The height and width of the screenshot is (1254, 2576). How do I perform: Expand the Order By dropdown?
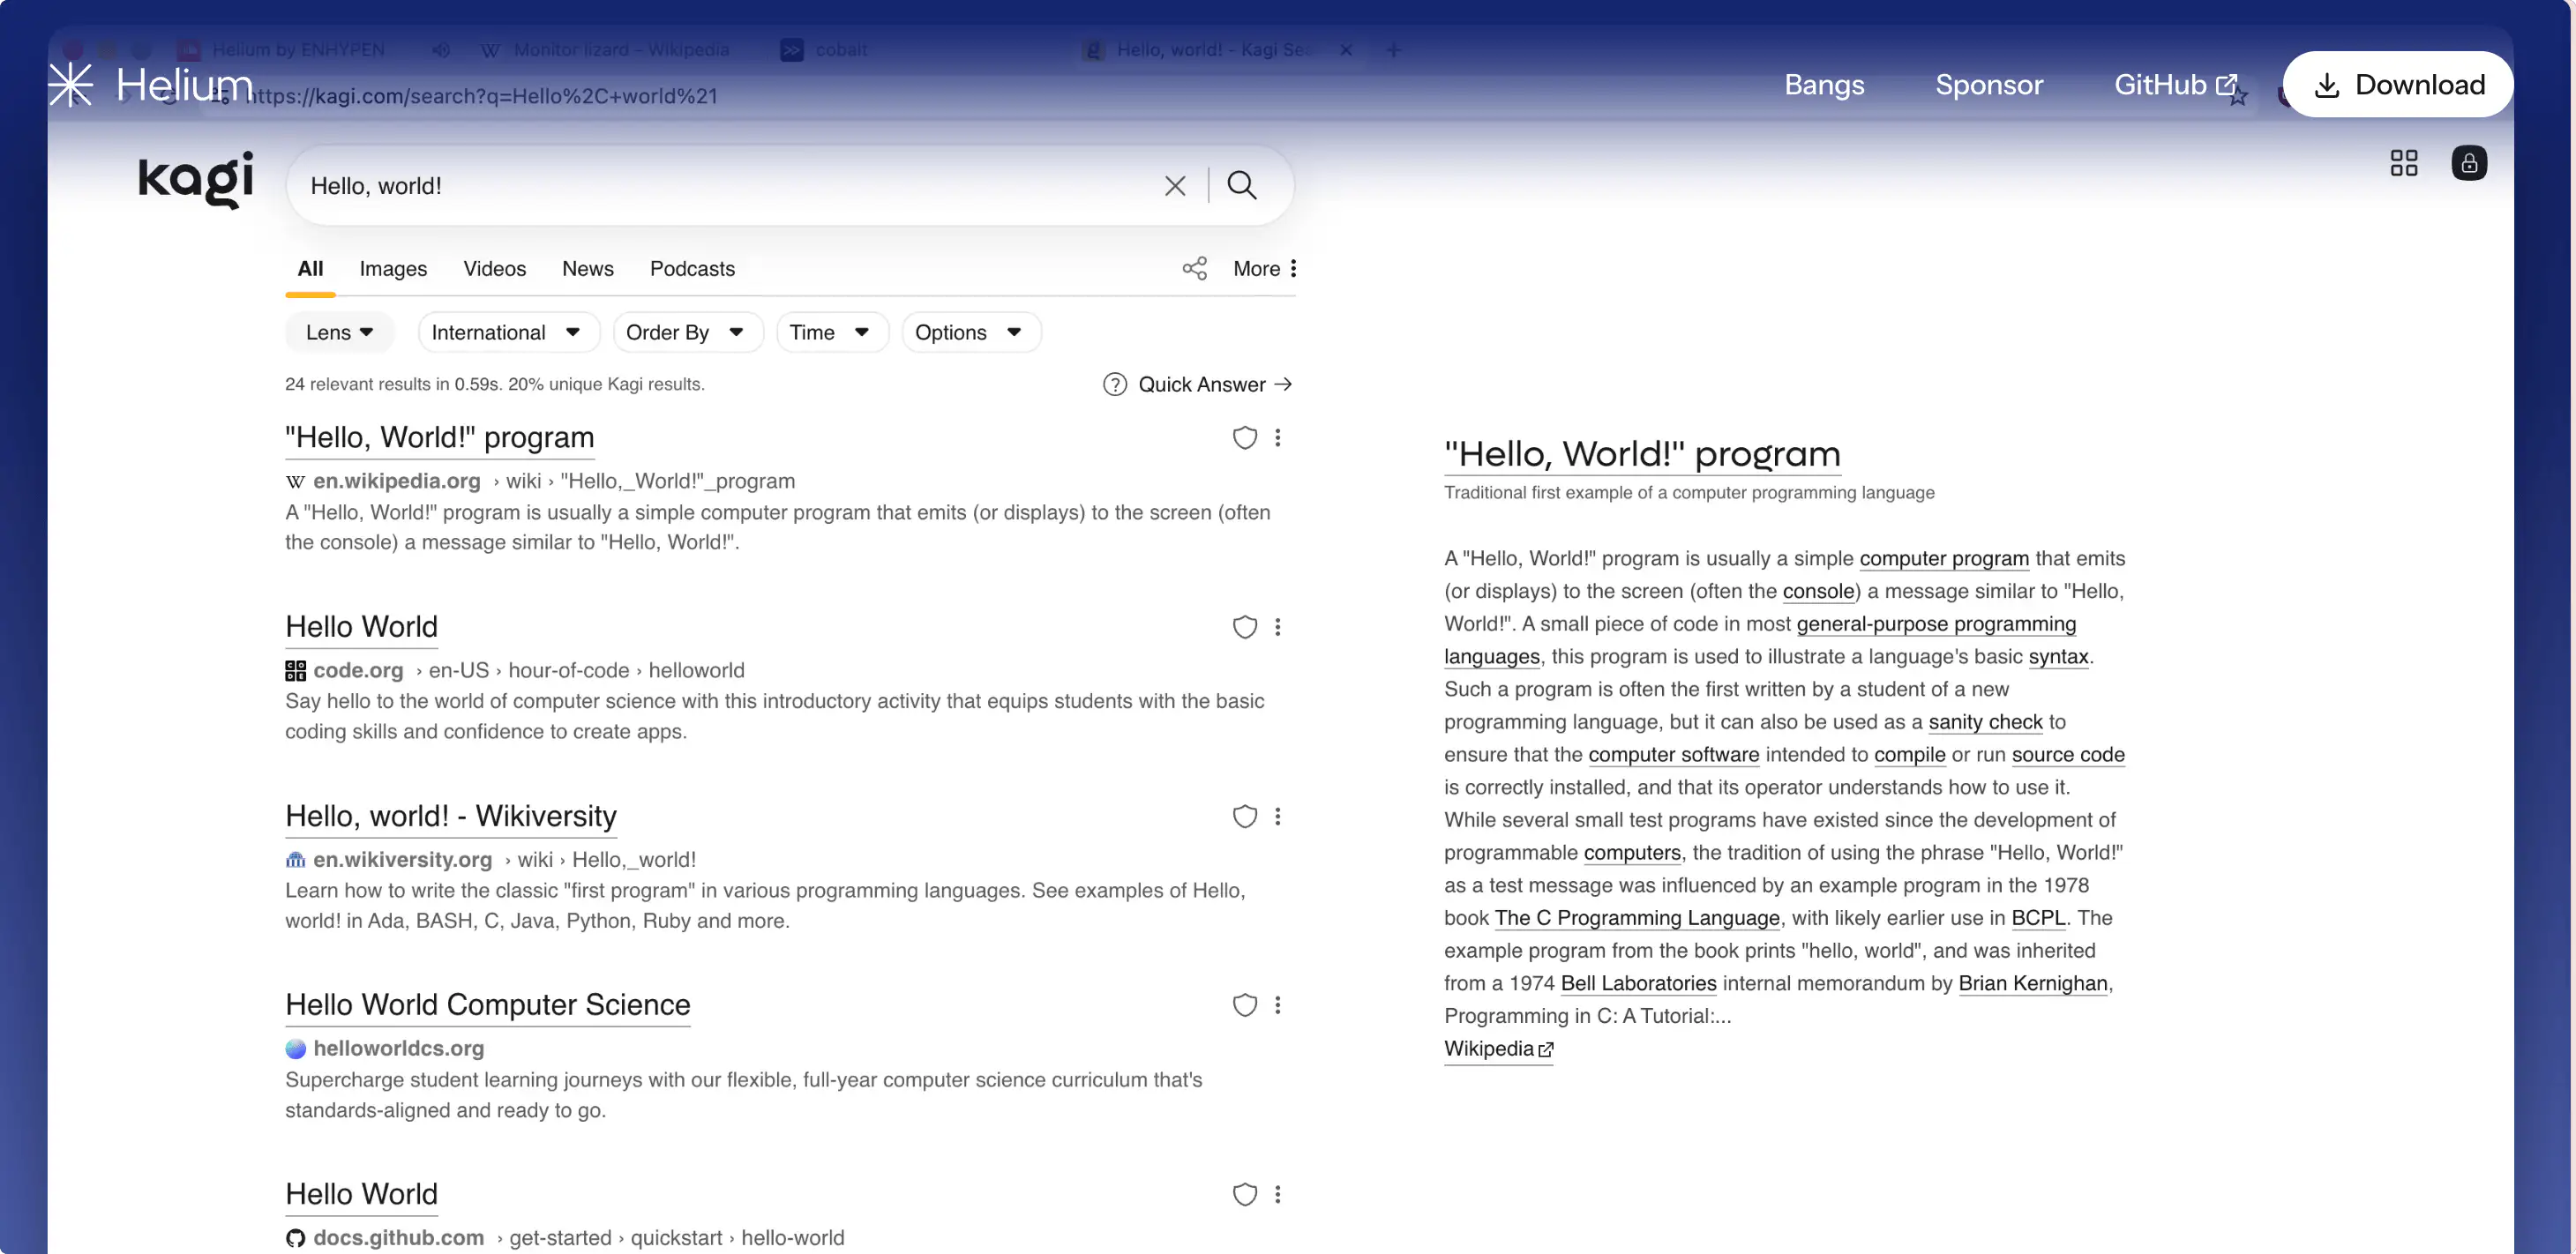(x=685, y=332)
